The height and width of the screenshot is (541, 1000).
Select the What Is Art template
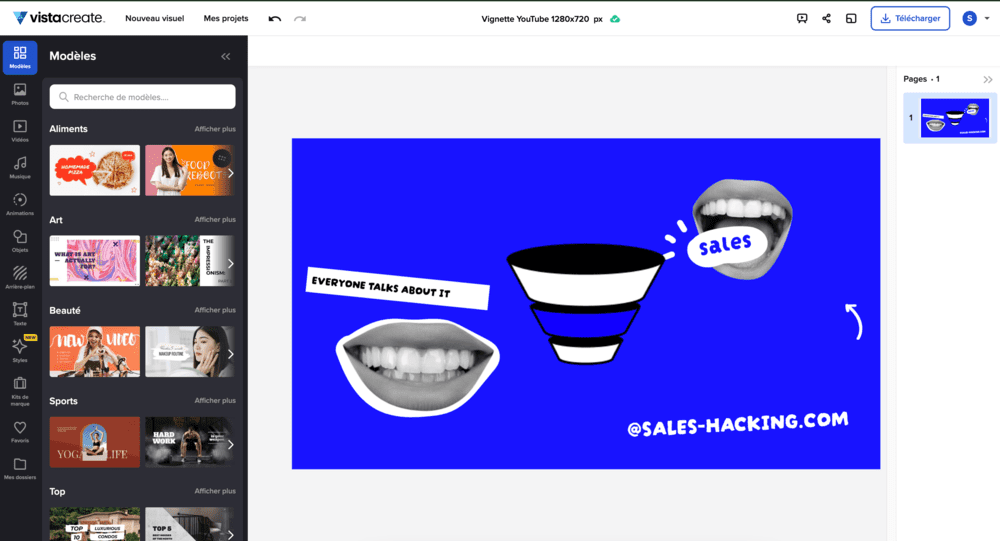tap(94, 261)
